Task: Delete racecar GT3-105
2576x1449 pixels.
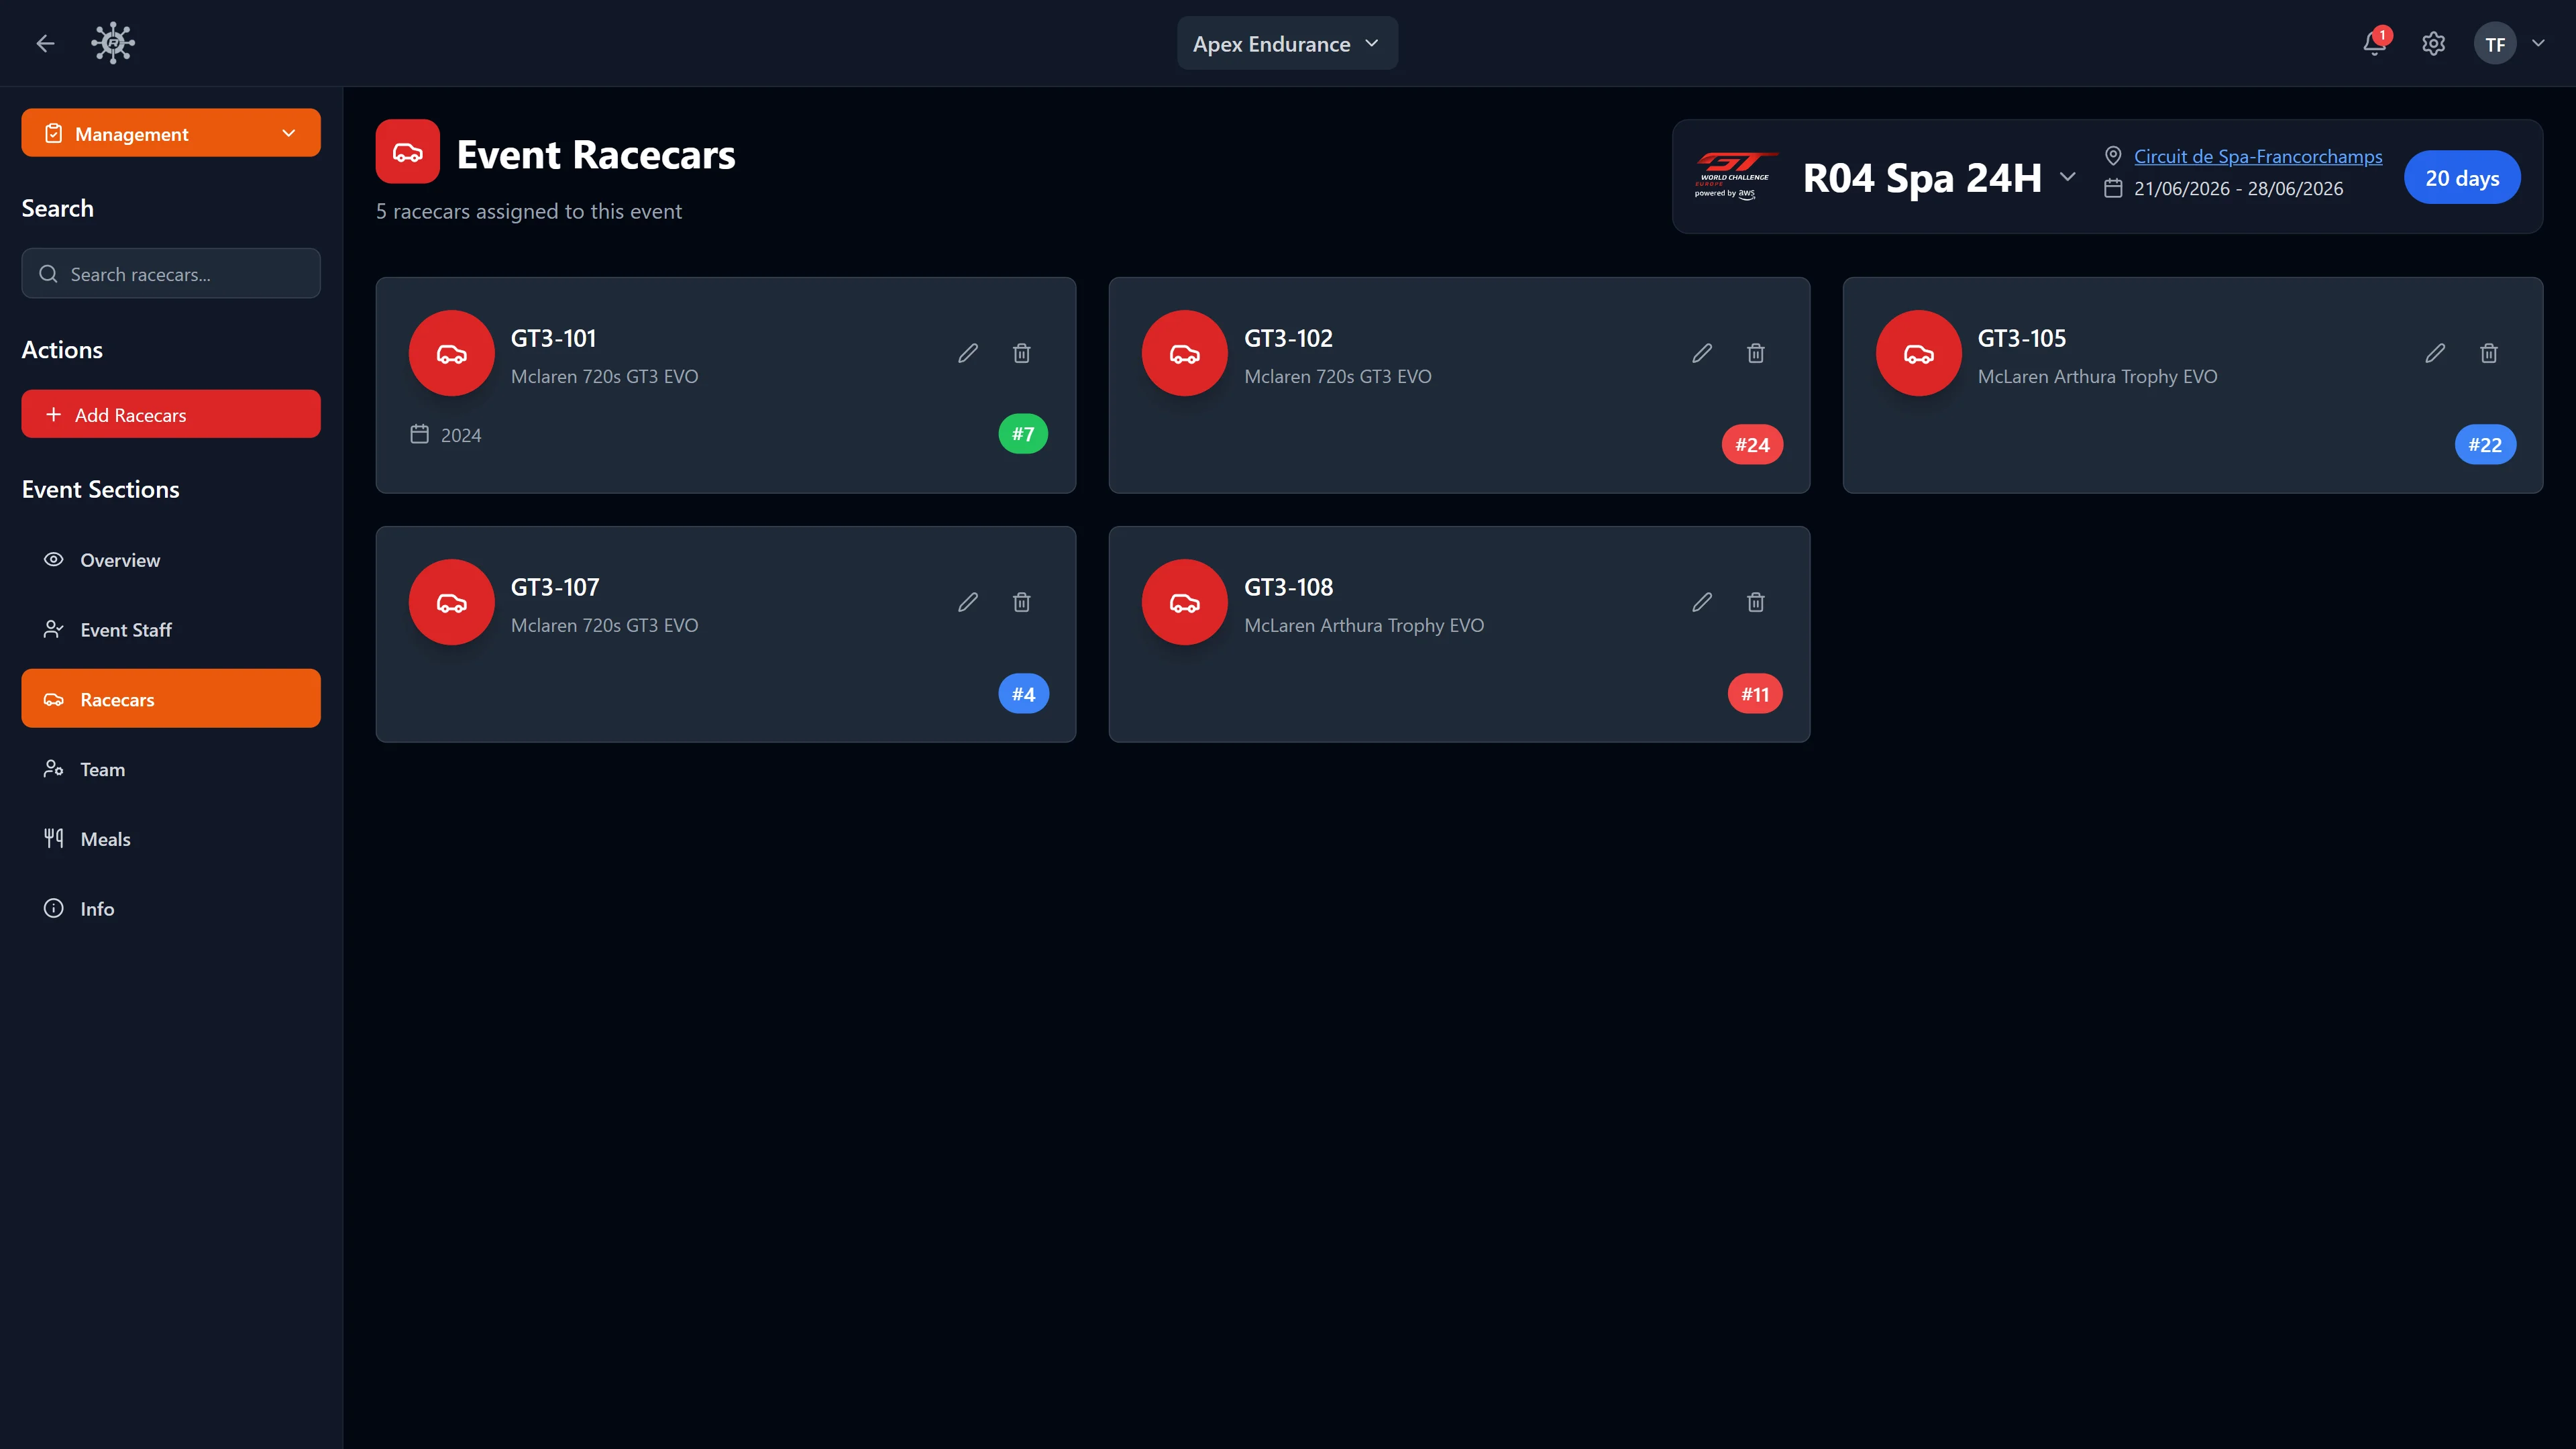Action: (x=2489, y=353)
